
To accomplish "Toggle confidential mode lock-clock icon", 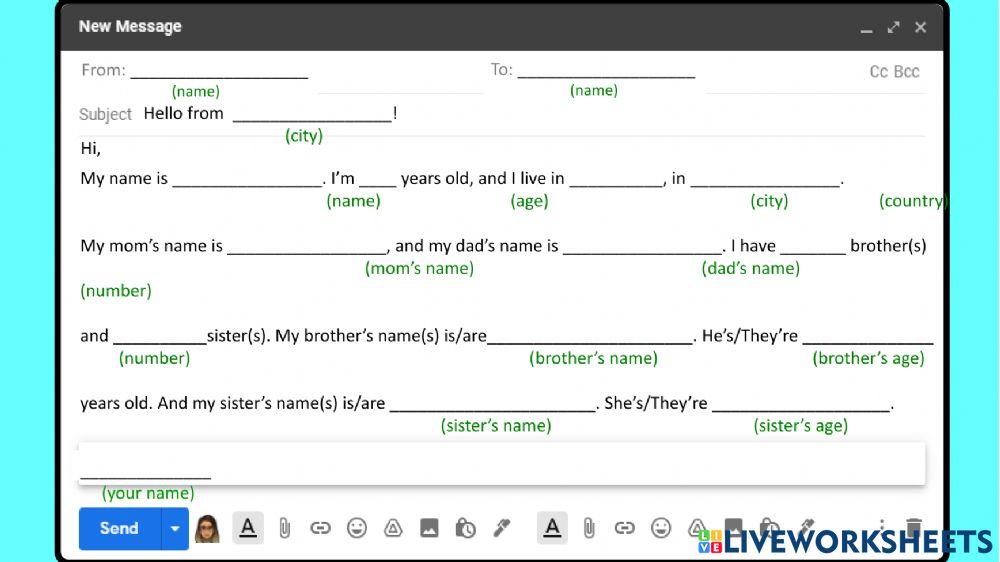I will pos(466,528).
